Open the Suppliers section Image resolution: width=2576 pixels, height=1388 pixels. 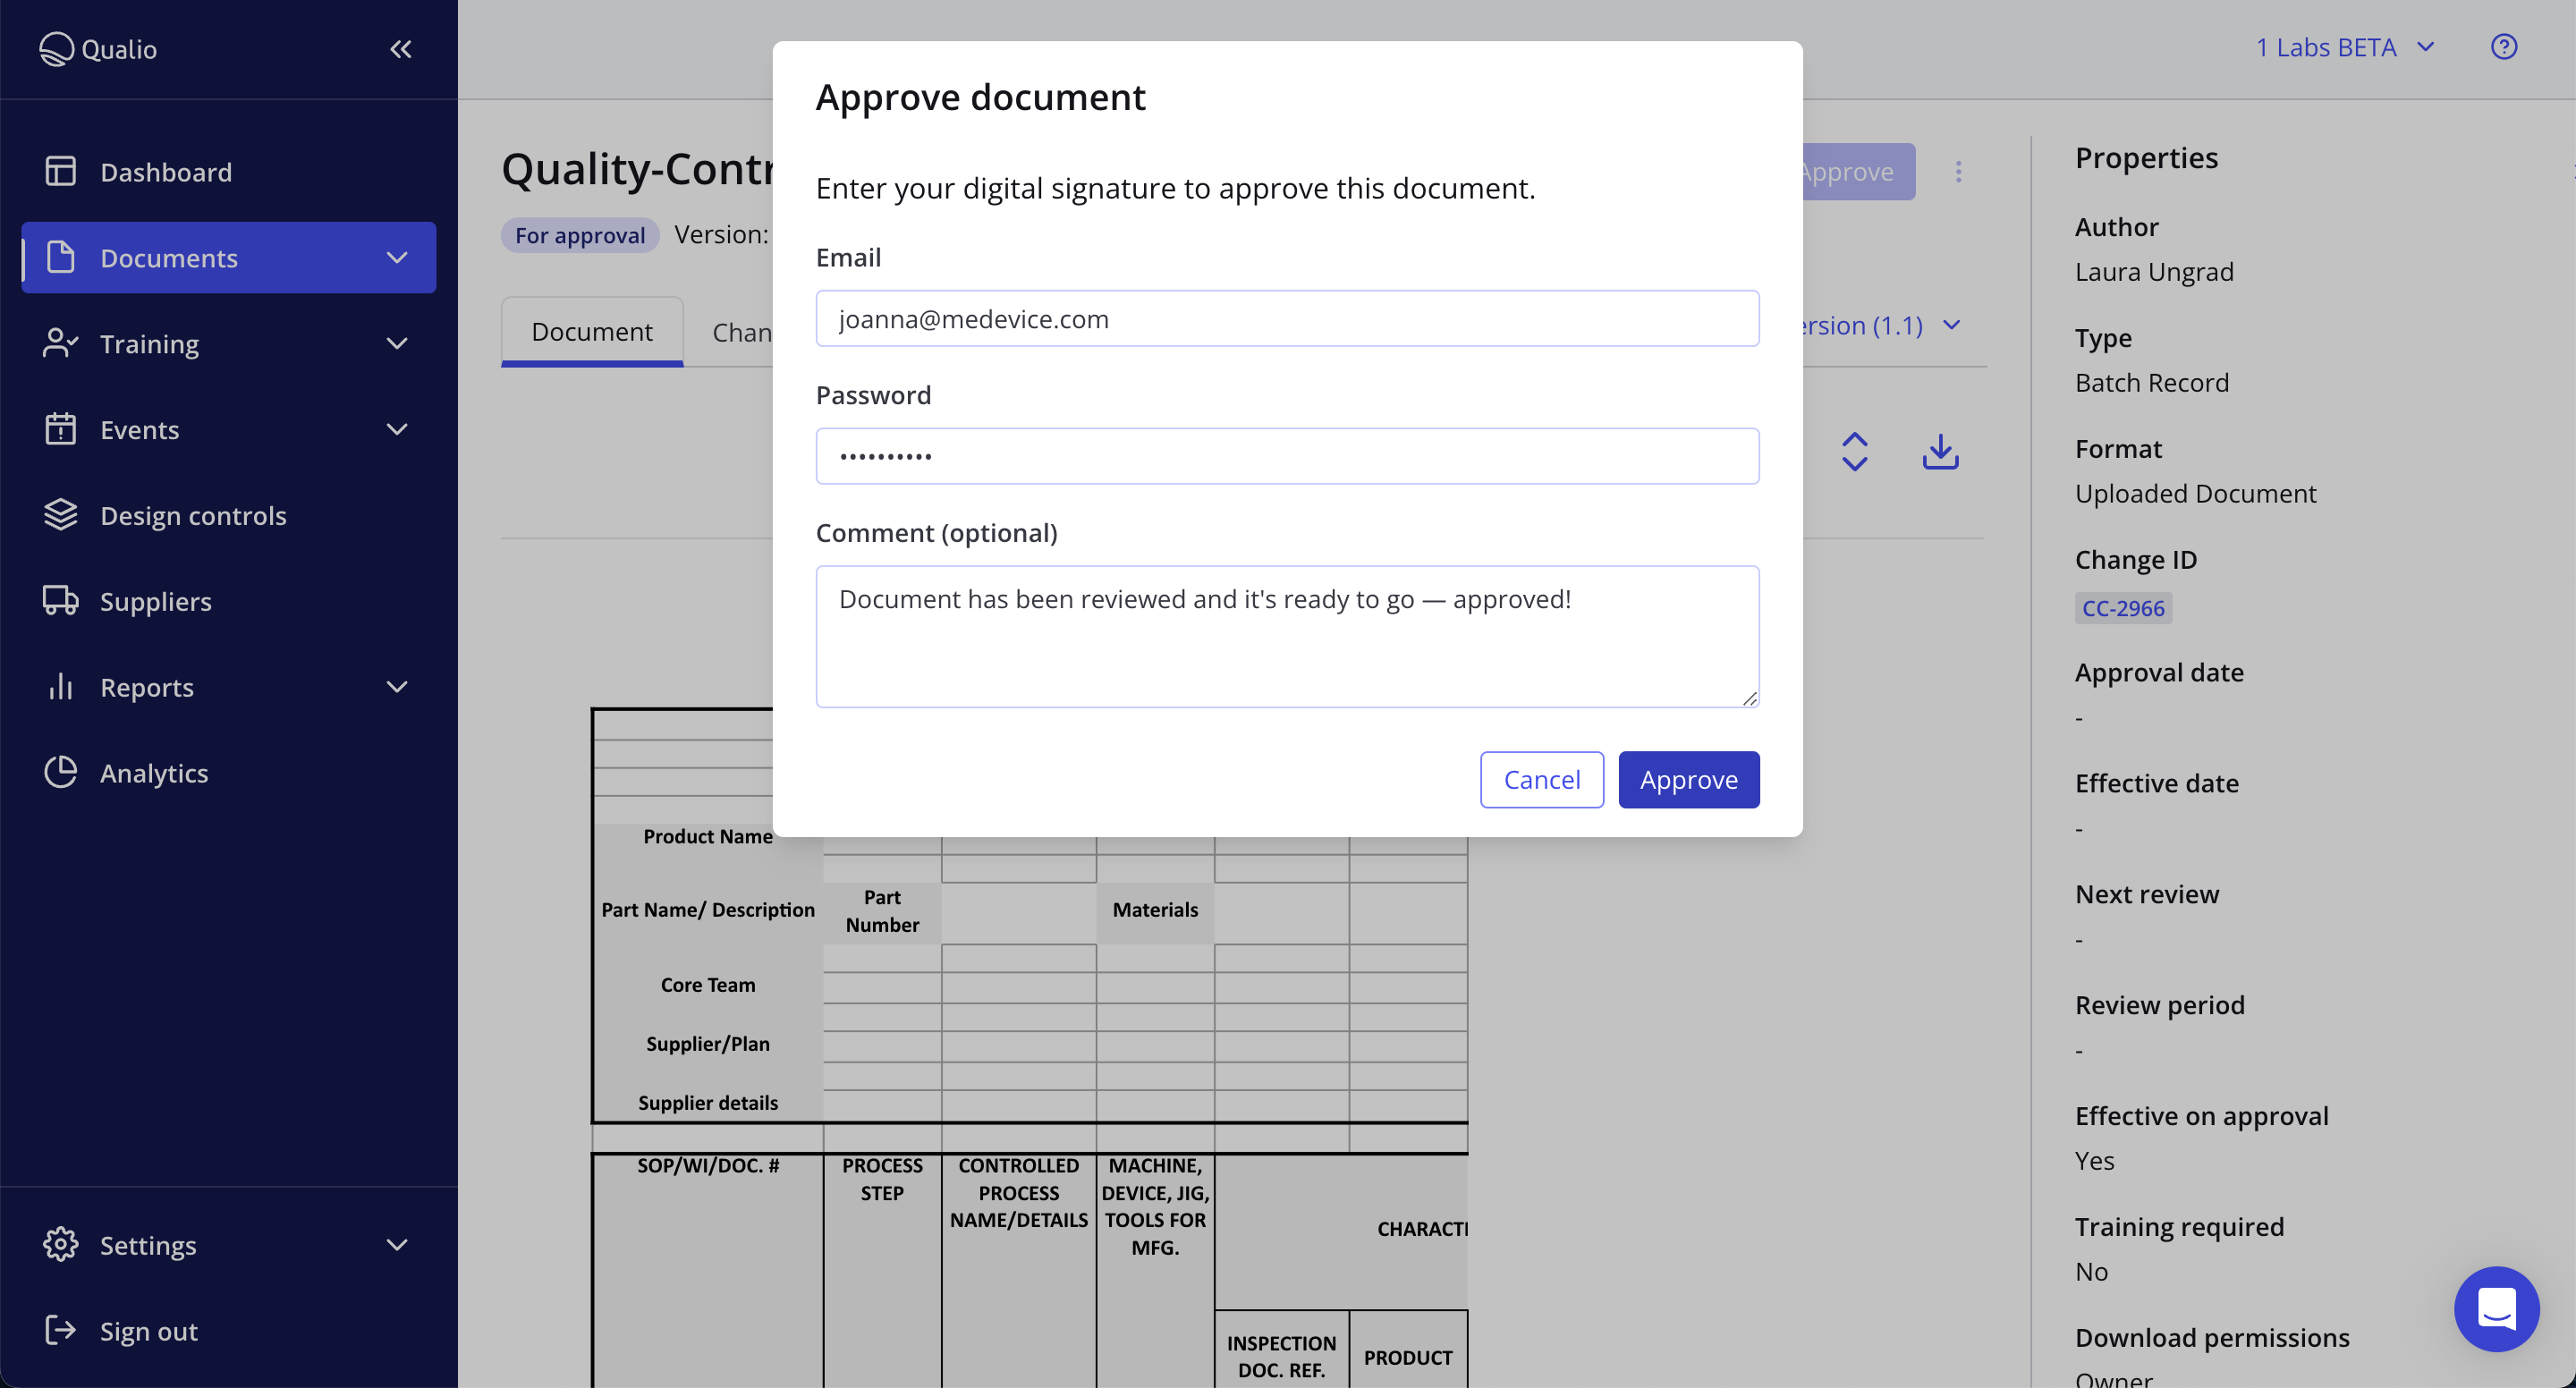[x=155, y=601]
